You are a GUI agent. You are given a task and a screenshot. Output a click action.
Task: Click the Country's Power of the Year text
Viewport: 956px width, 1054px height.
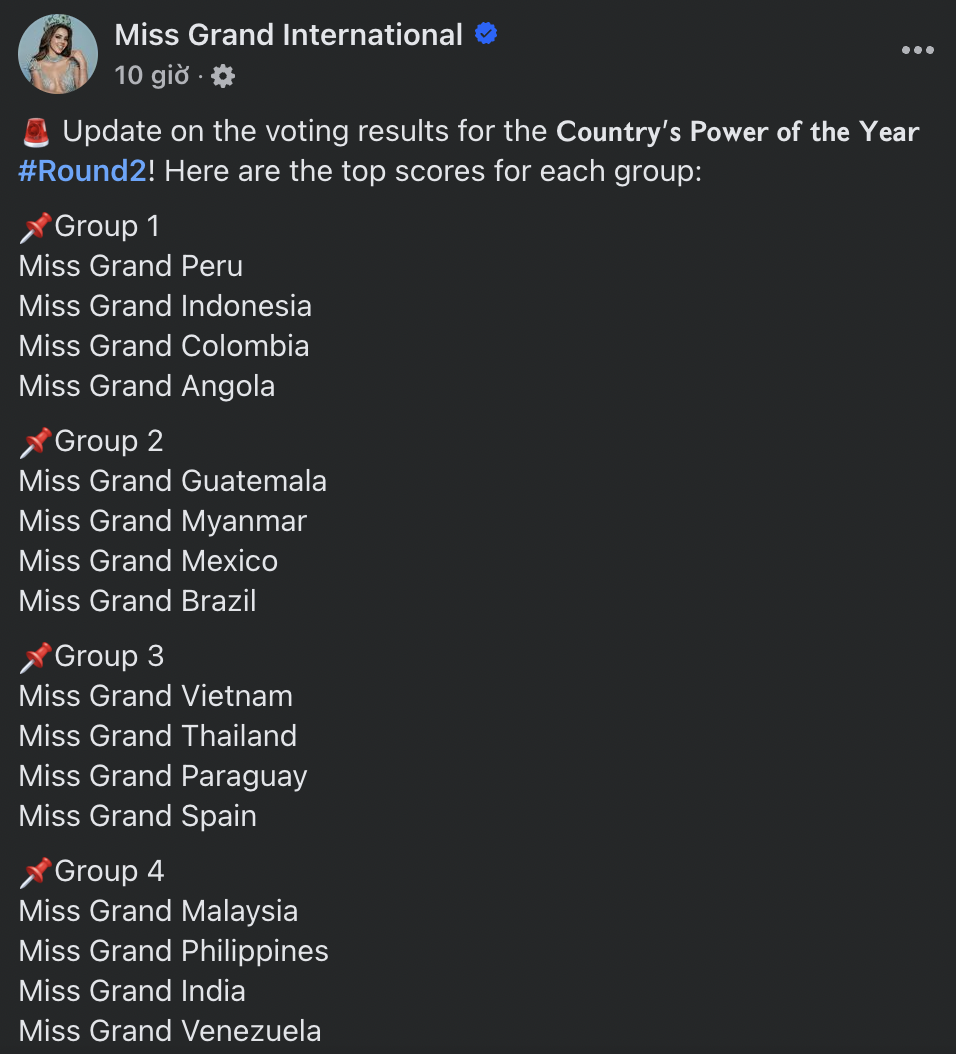click(738, 132)
